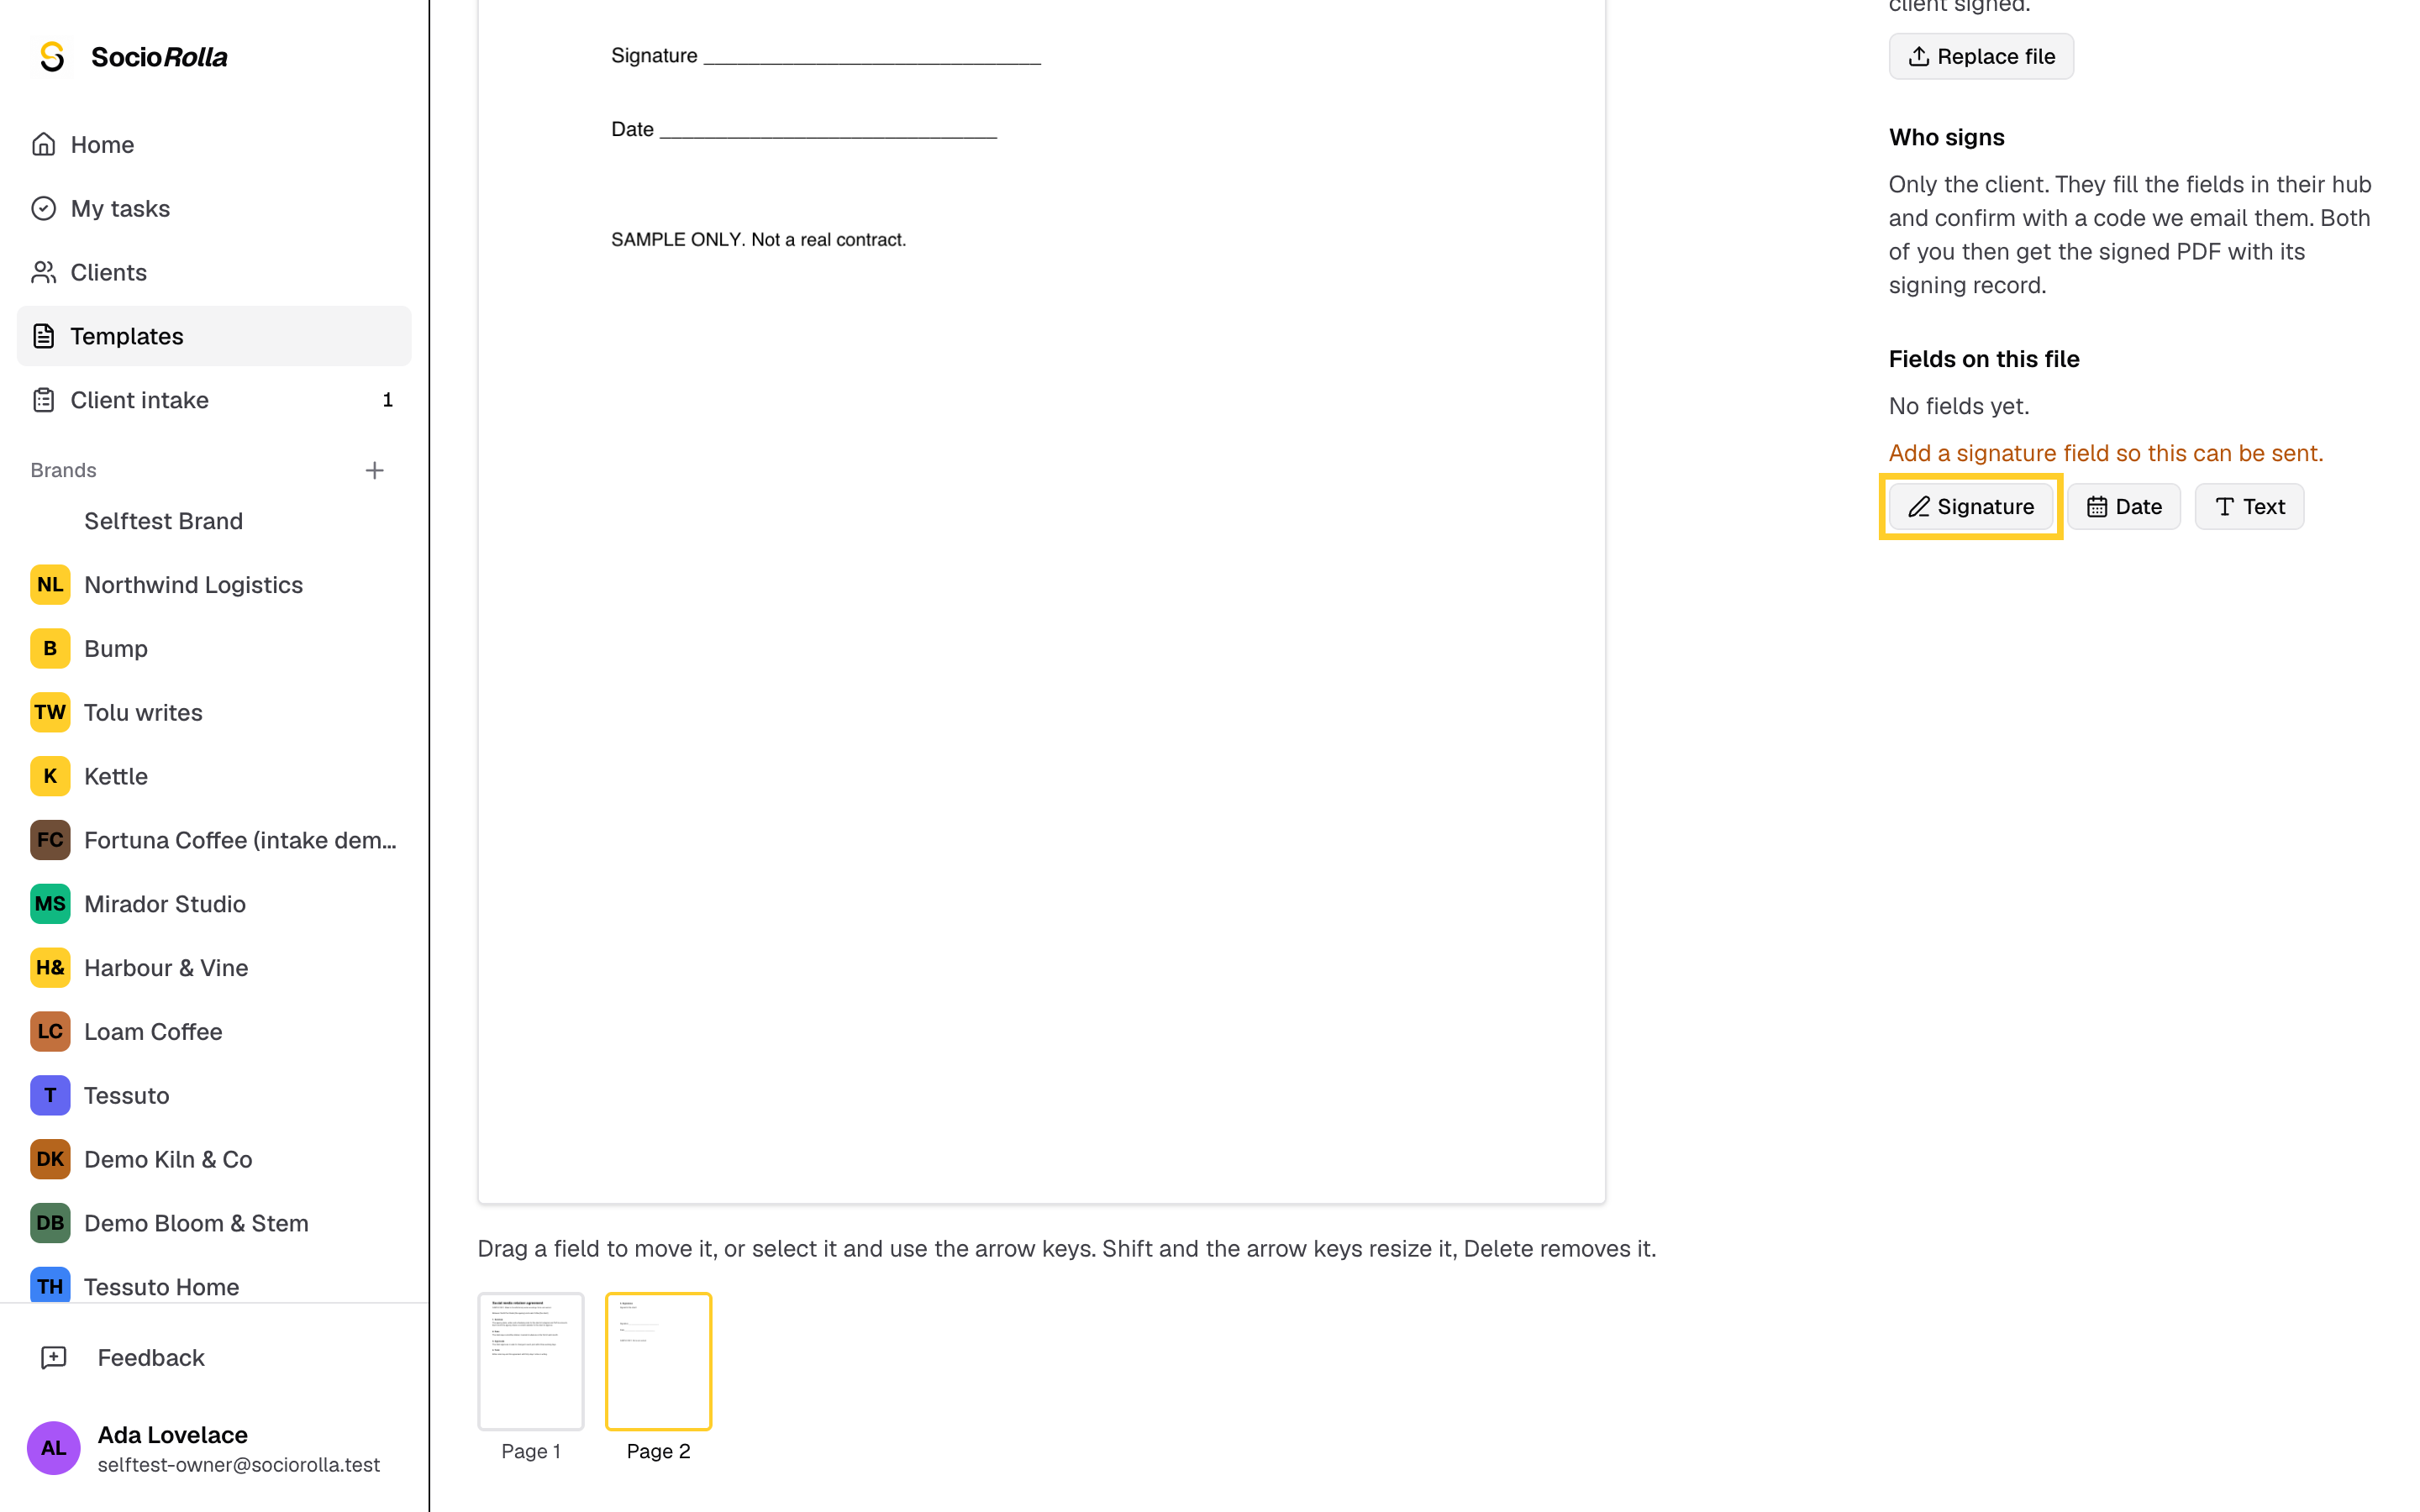The image size is (2420, 1512).
Task: Select the Northwind Logistics NL badge
Action: point(50,585)
